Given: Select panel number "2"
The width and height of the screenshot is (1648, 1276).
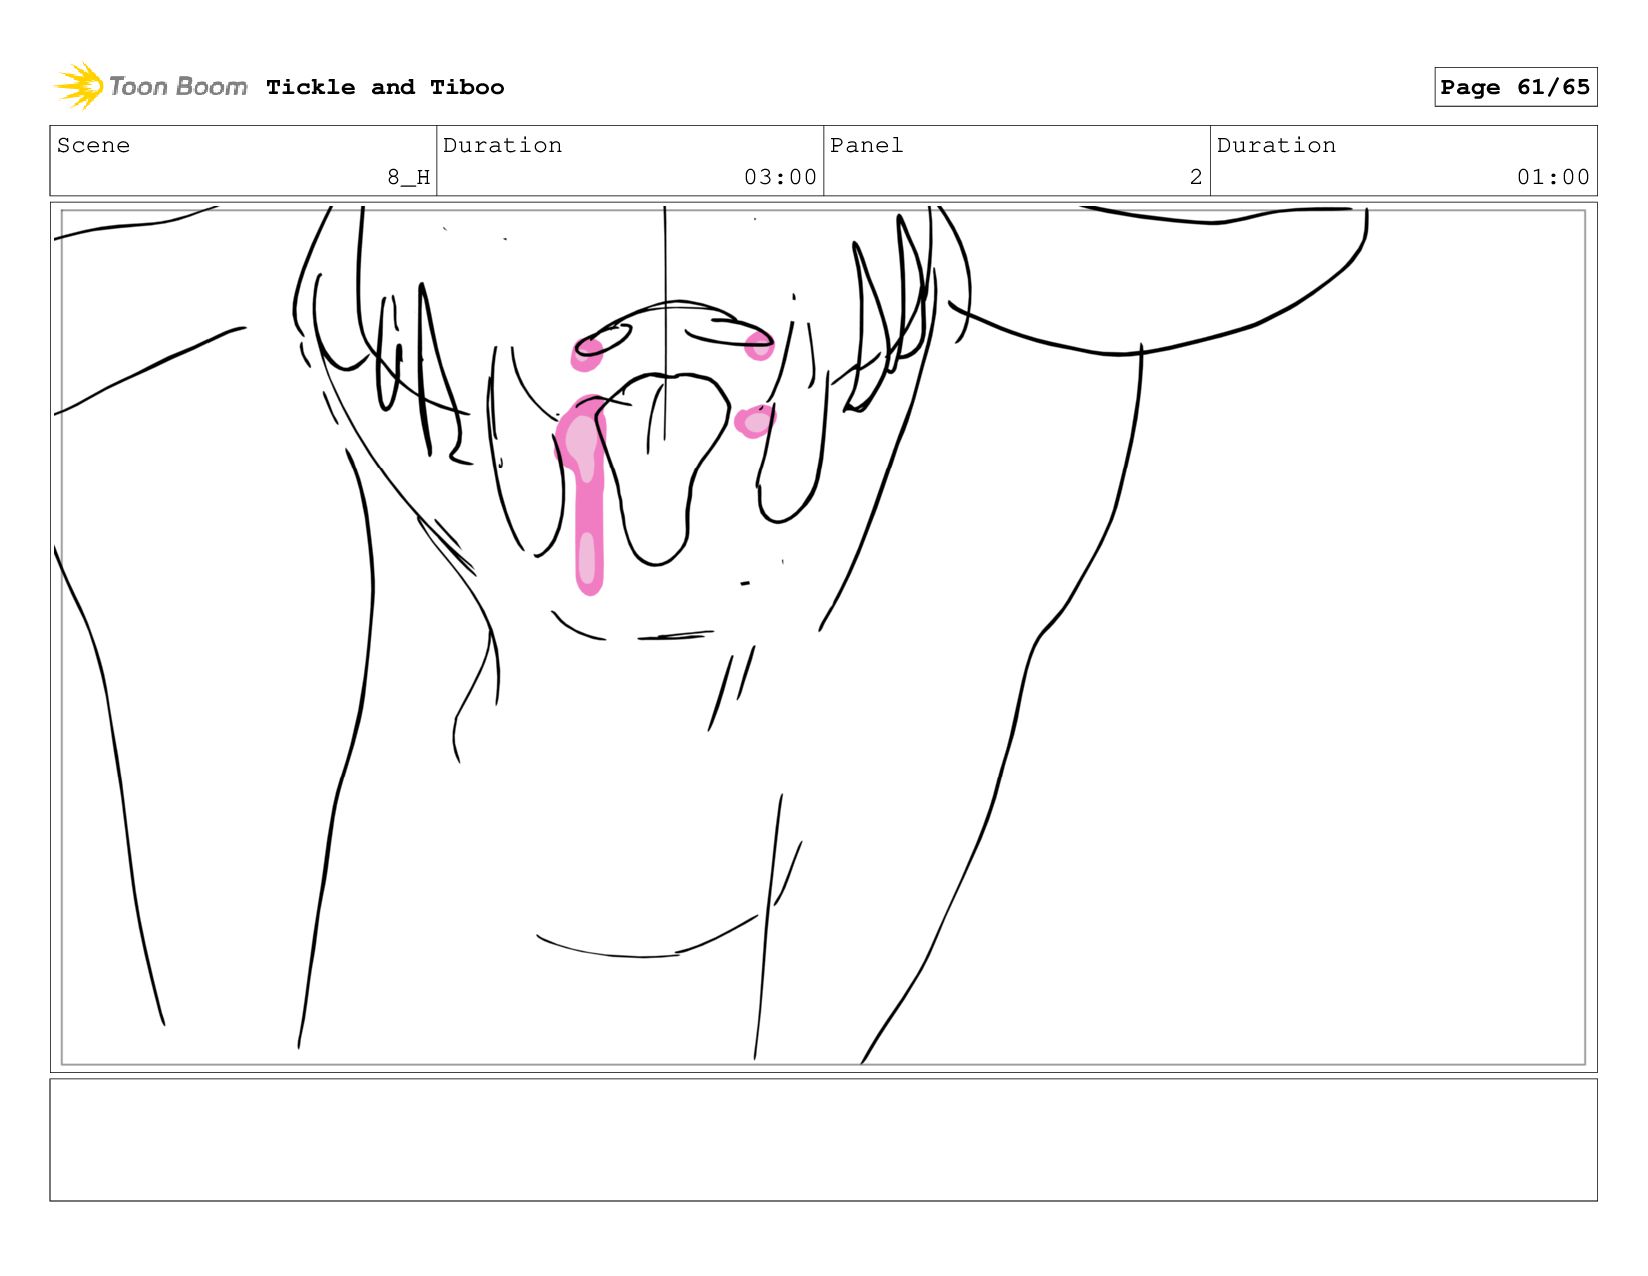Looking at the screenshot, I should (x=1195, y=177).
